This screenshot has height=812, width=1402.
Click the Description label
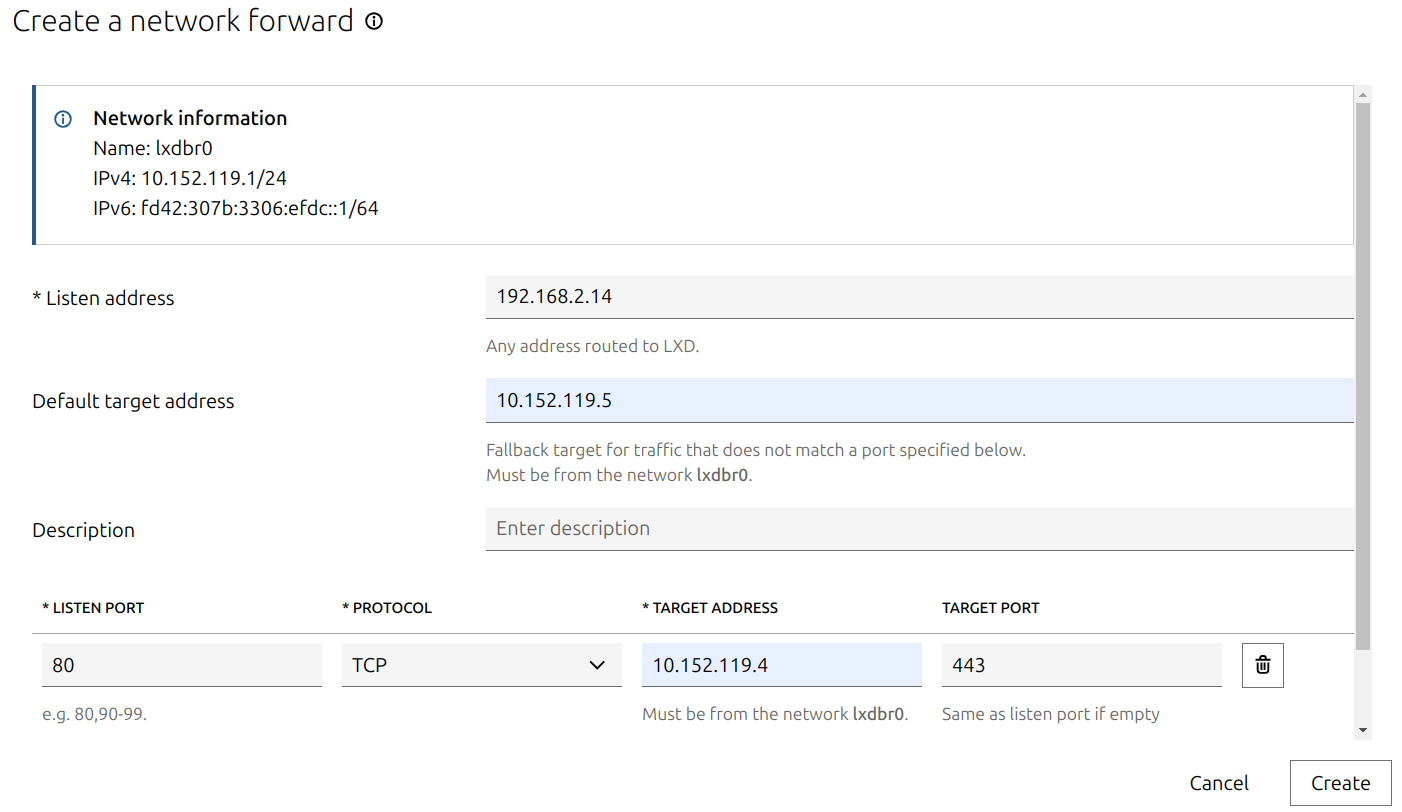(83, 530)
